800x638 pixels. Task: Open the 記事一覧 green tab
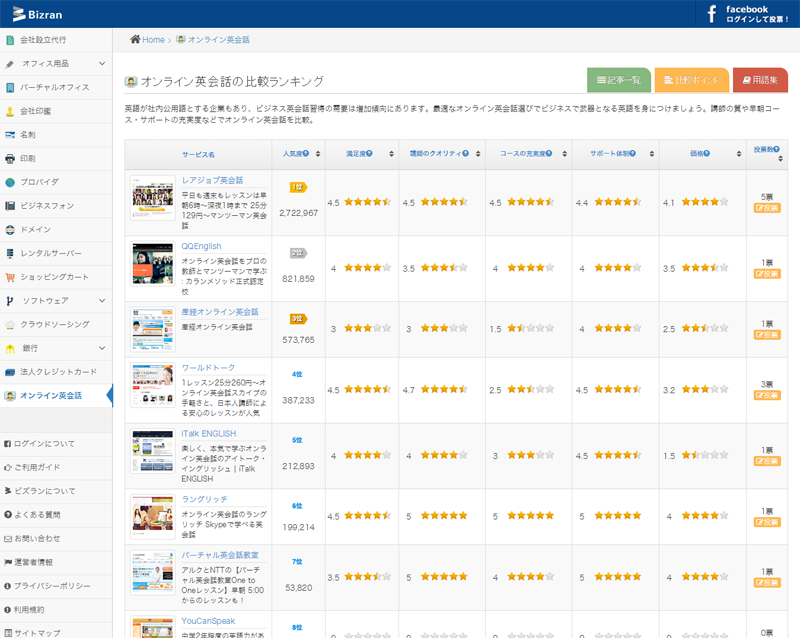(x=619, y=80)
